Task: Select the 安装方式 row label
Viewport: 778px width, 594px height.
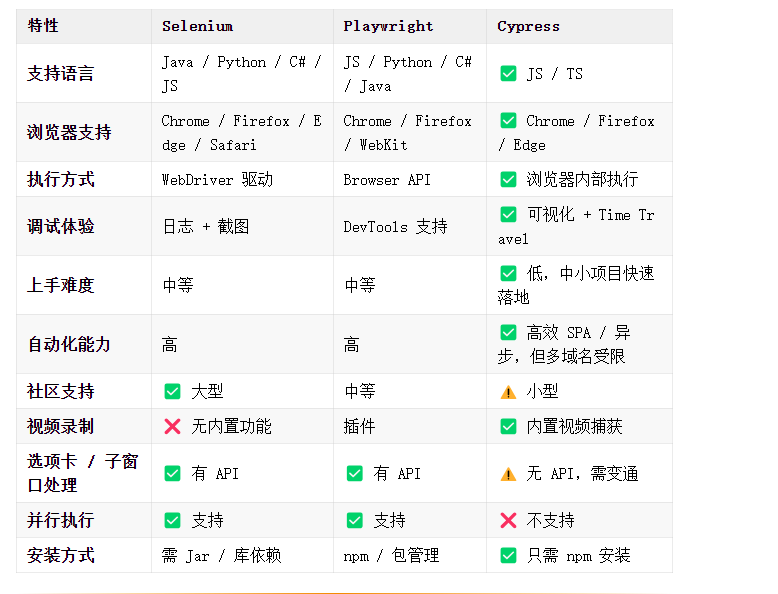Action: [x=61, y=555]
